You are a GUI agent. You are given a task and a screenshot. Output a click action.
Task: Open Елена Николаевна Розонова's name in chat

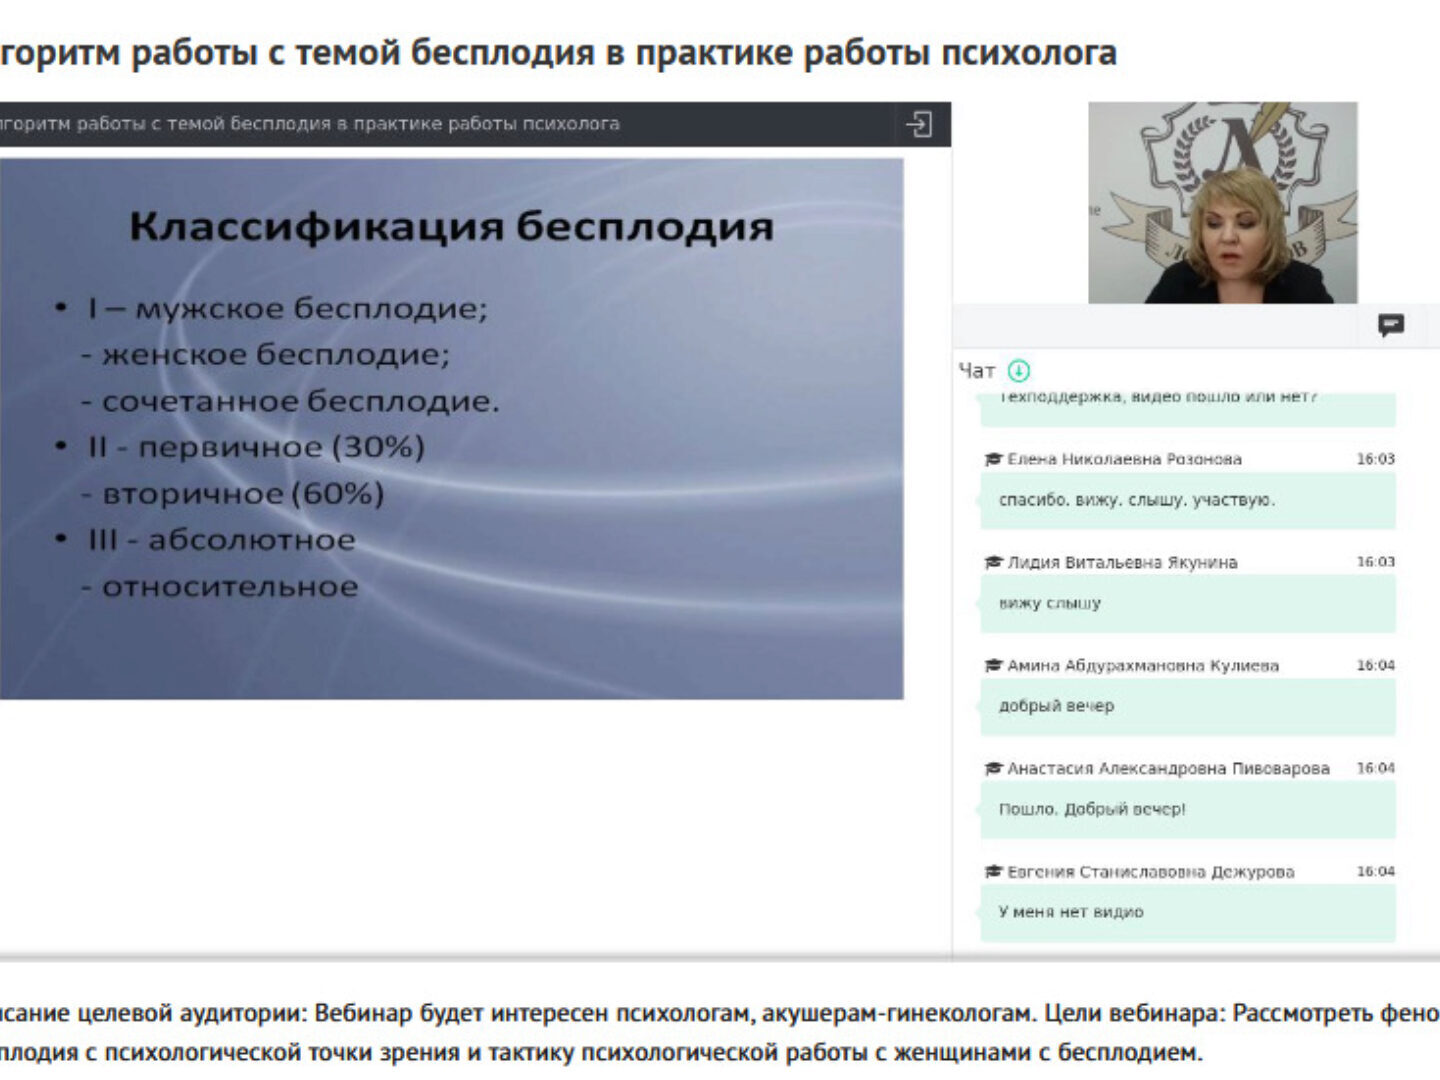1124,460
